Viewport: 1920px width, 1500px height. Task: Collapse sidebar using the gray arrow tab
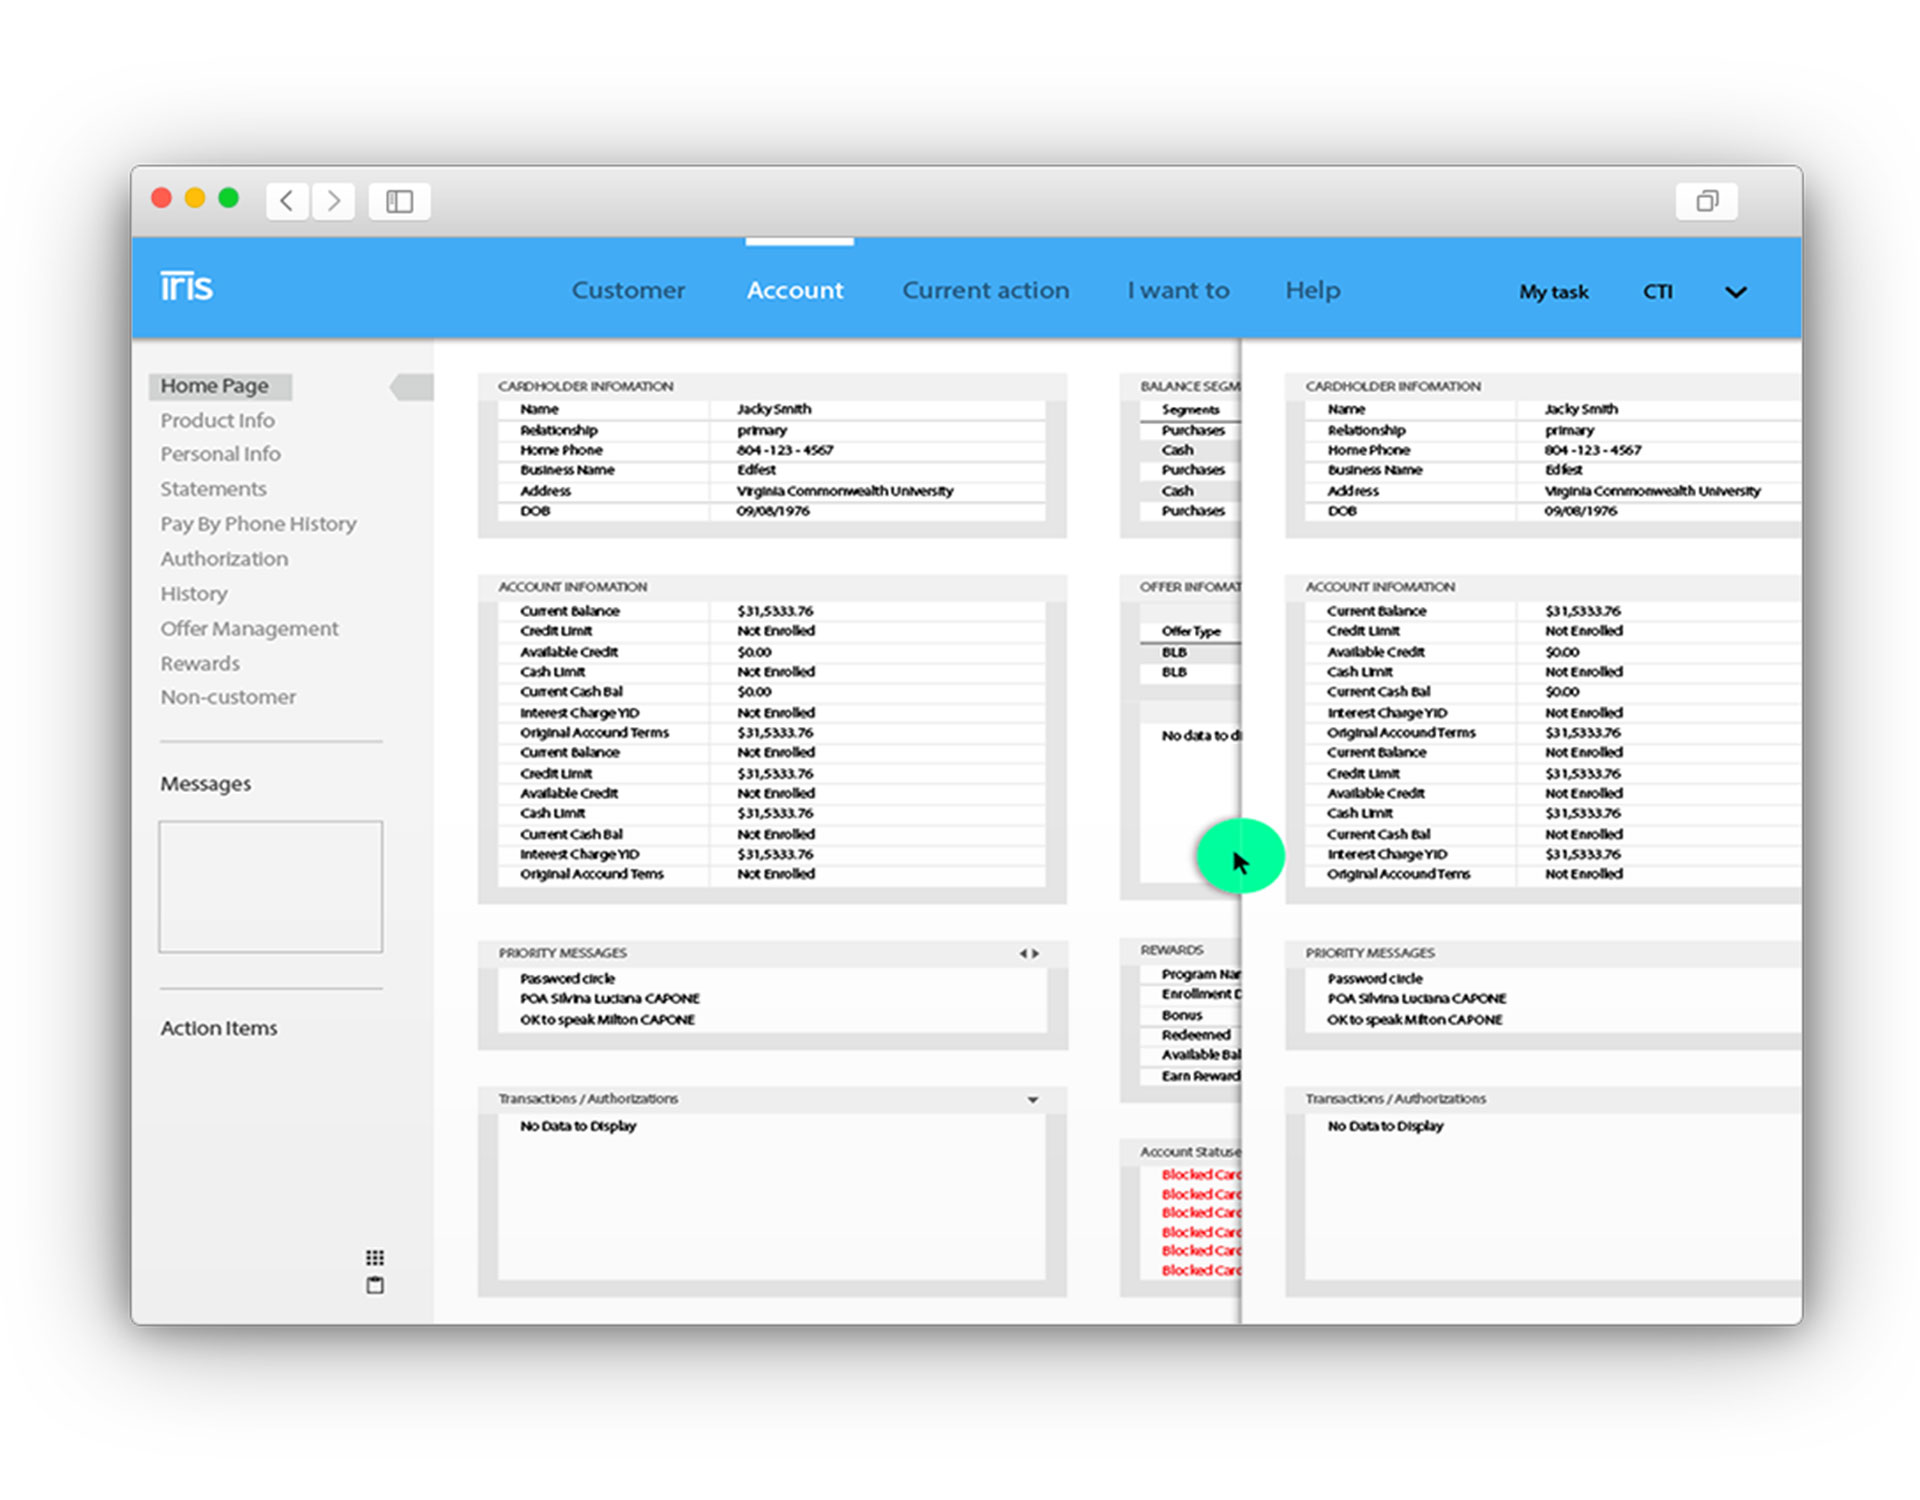412,386
